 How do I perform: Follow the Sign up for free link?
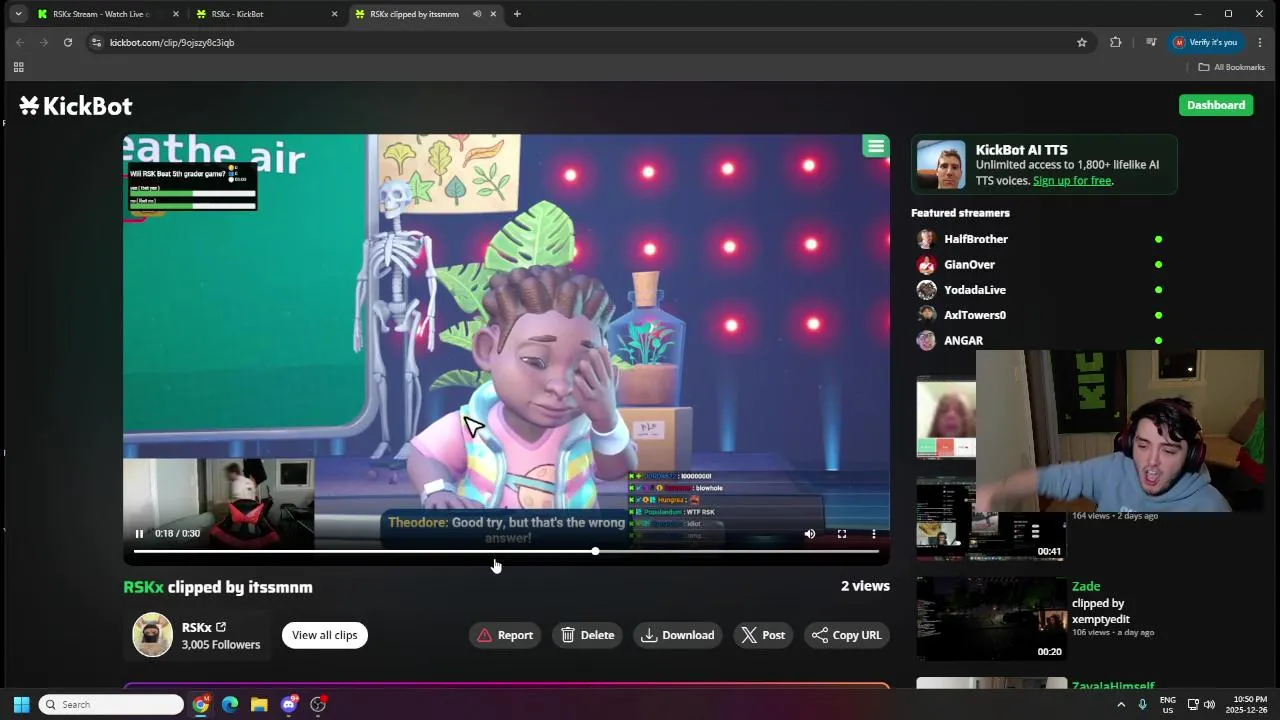(x=1072, y=181)
